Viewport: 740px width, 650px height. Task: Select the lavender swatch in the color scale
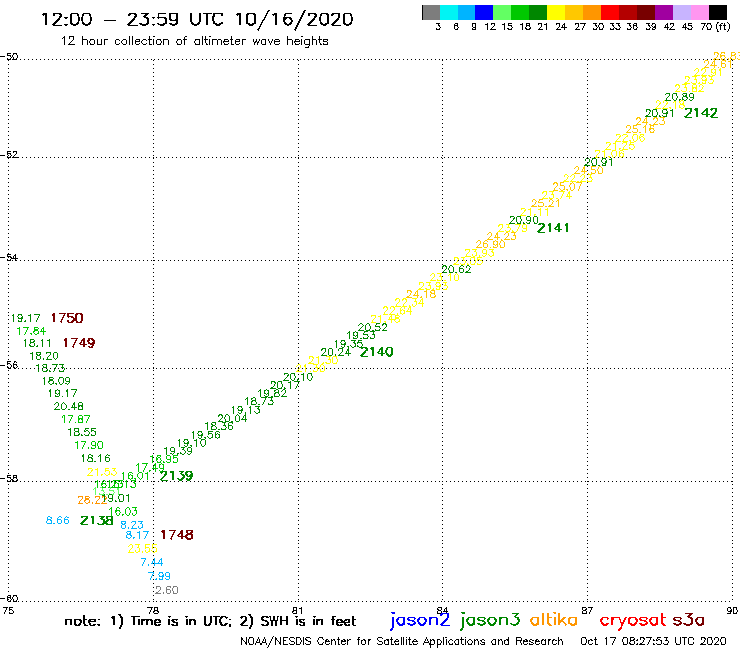tap(681, 12)
